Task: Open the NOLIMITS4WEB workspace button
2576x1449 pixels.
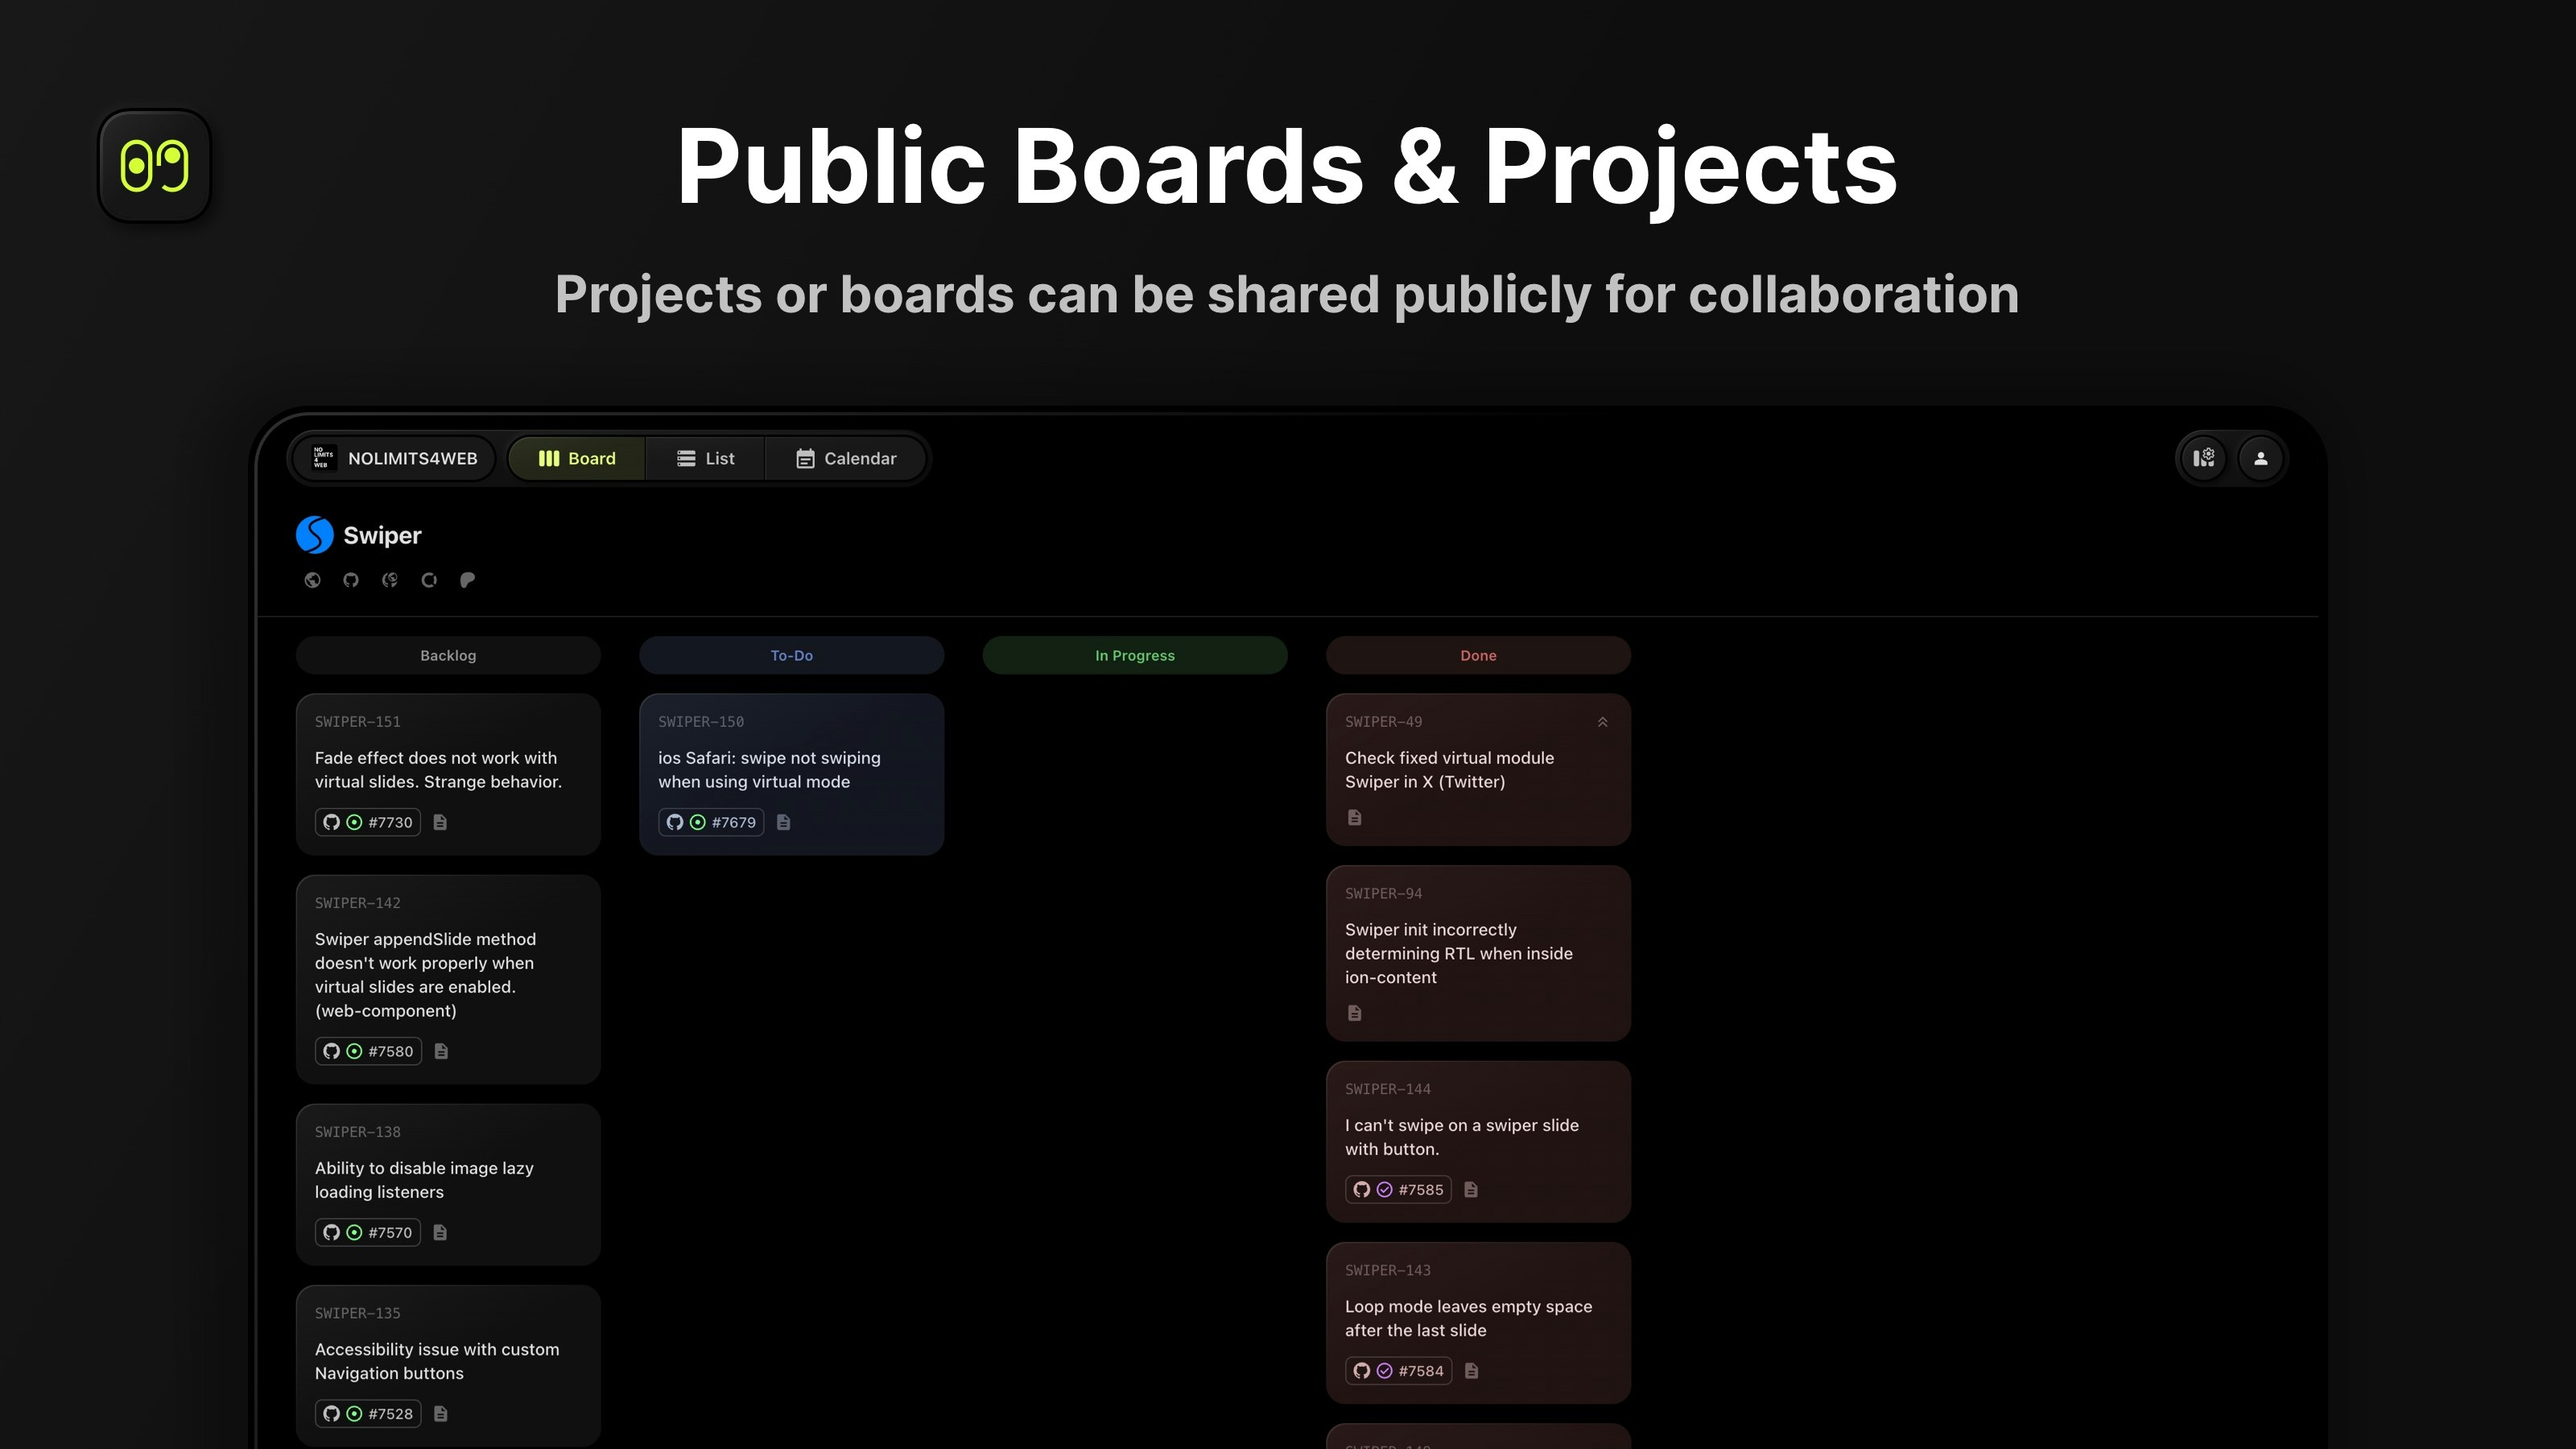Action: tap(394, 458)
